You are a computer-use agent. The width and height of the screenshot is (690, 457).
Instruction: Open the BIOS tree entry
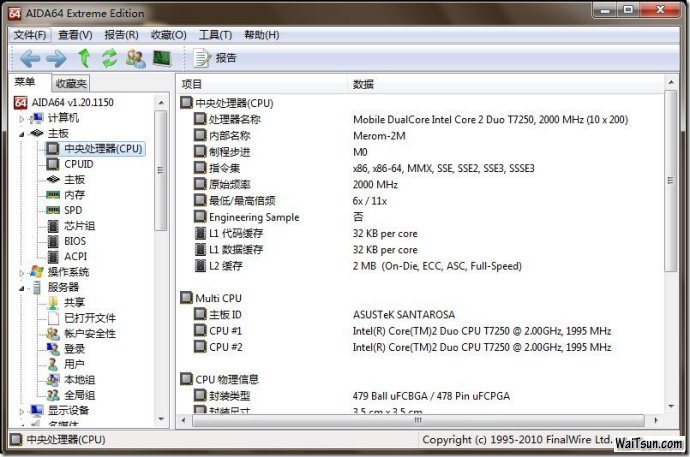point(74,241)
